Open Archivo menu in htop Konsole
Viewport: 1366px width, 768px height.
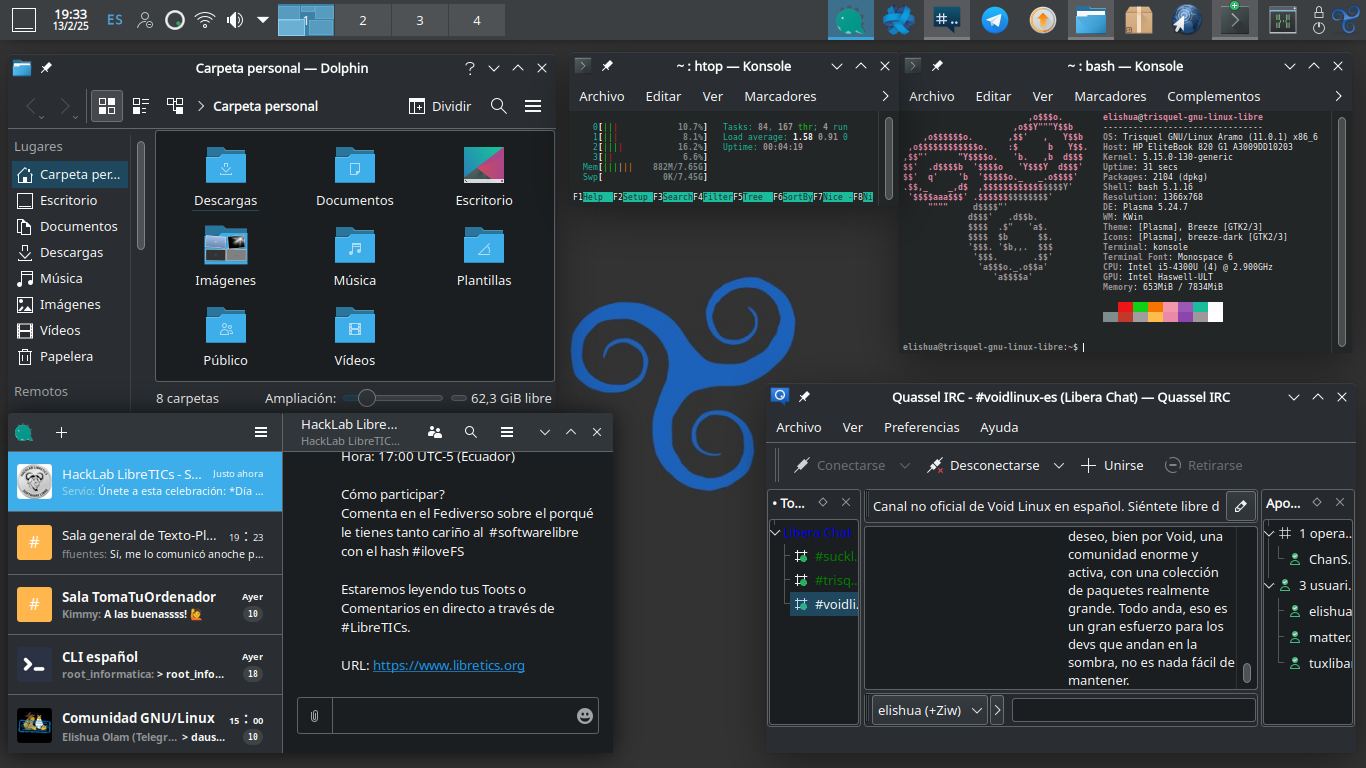tap(602, 96)
